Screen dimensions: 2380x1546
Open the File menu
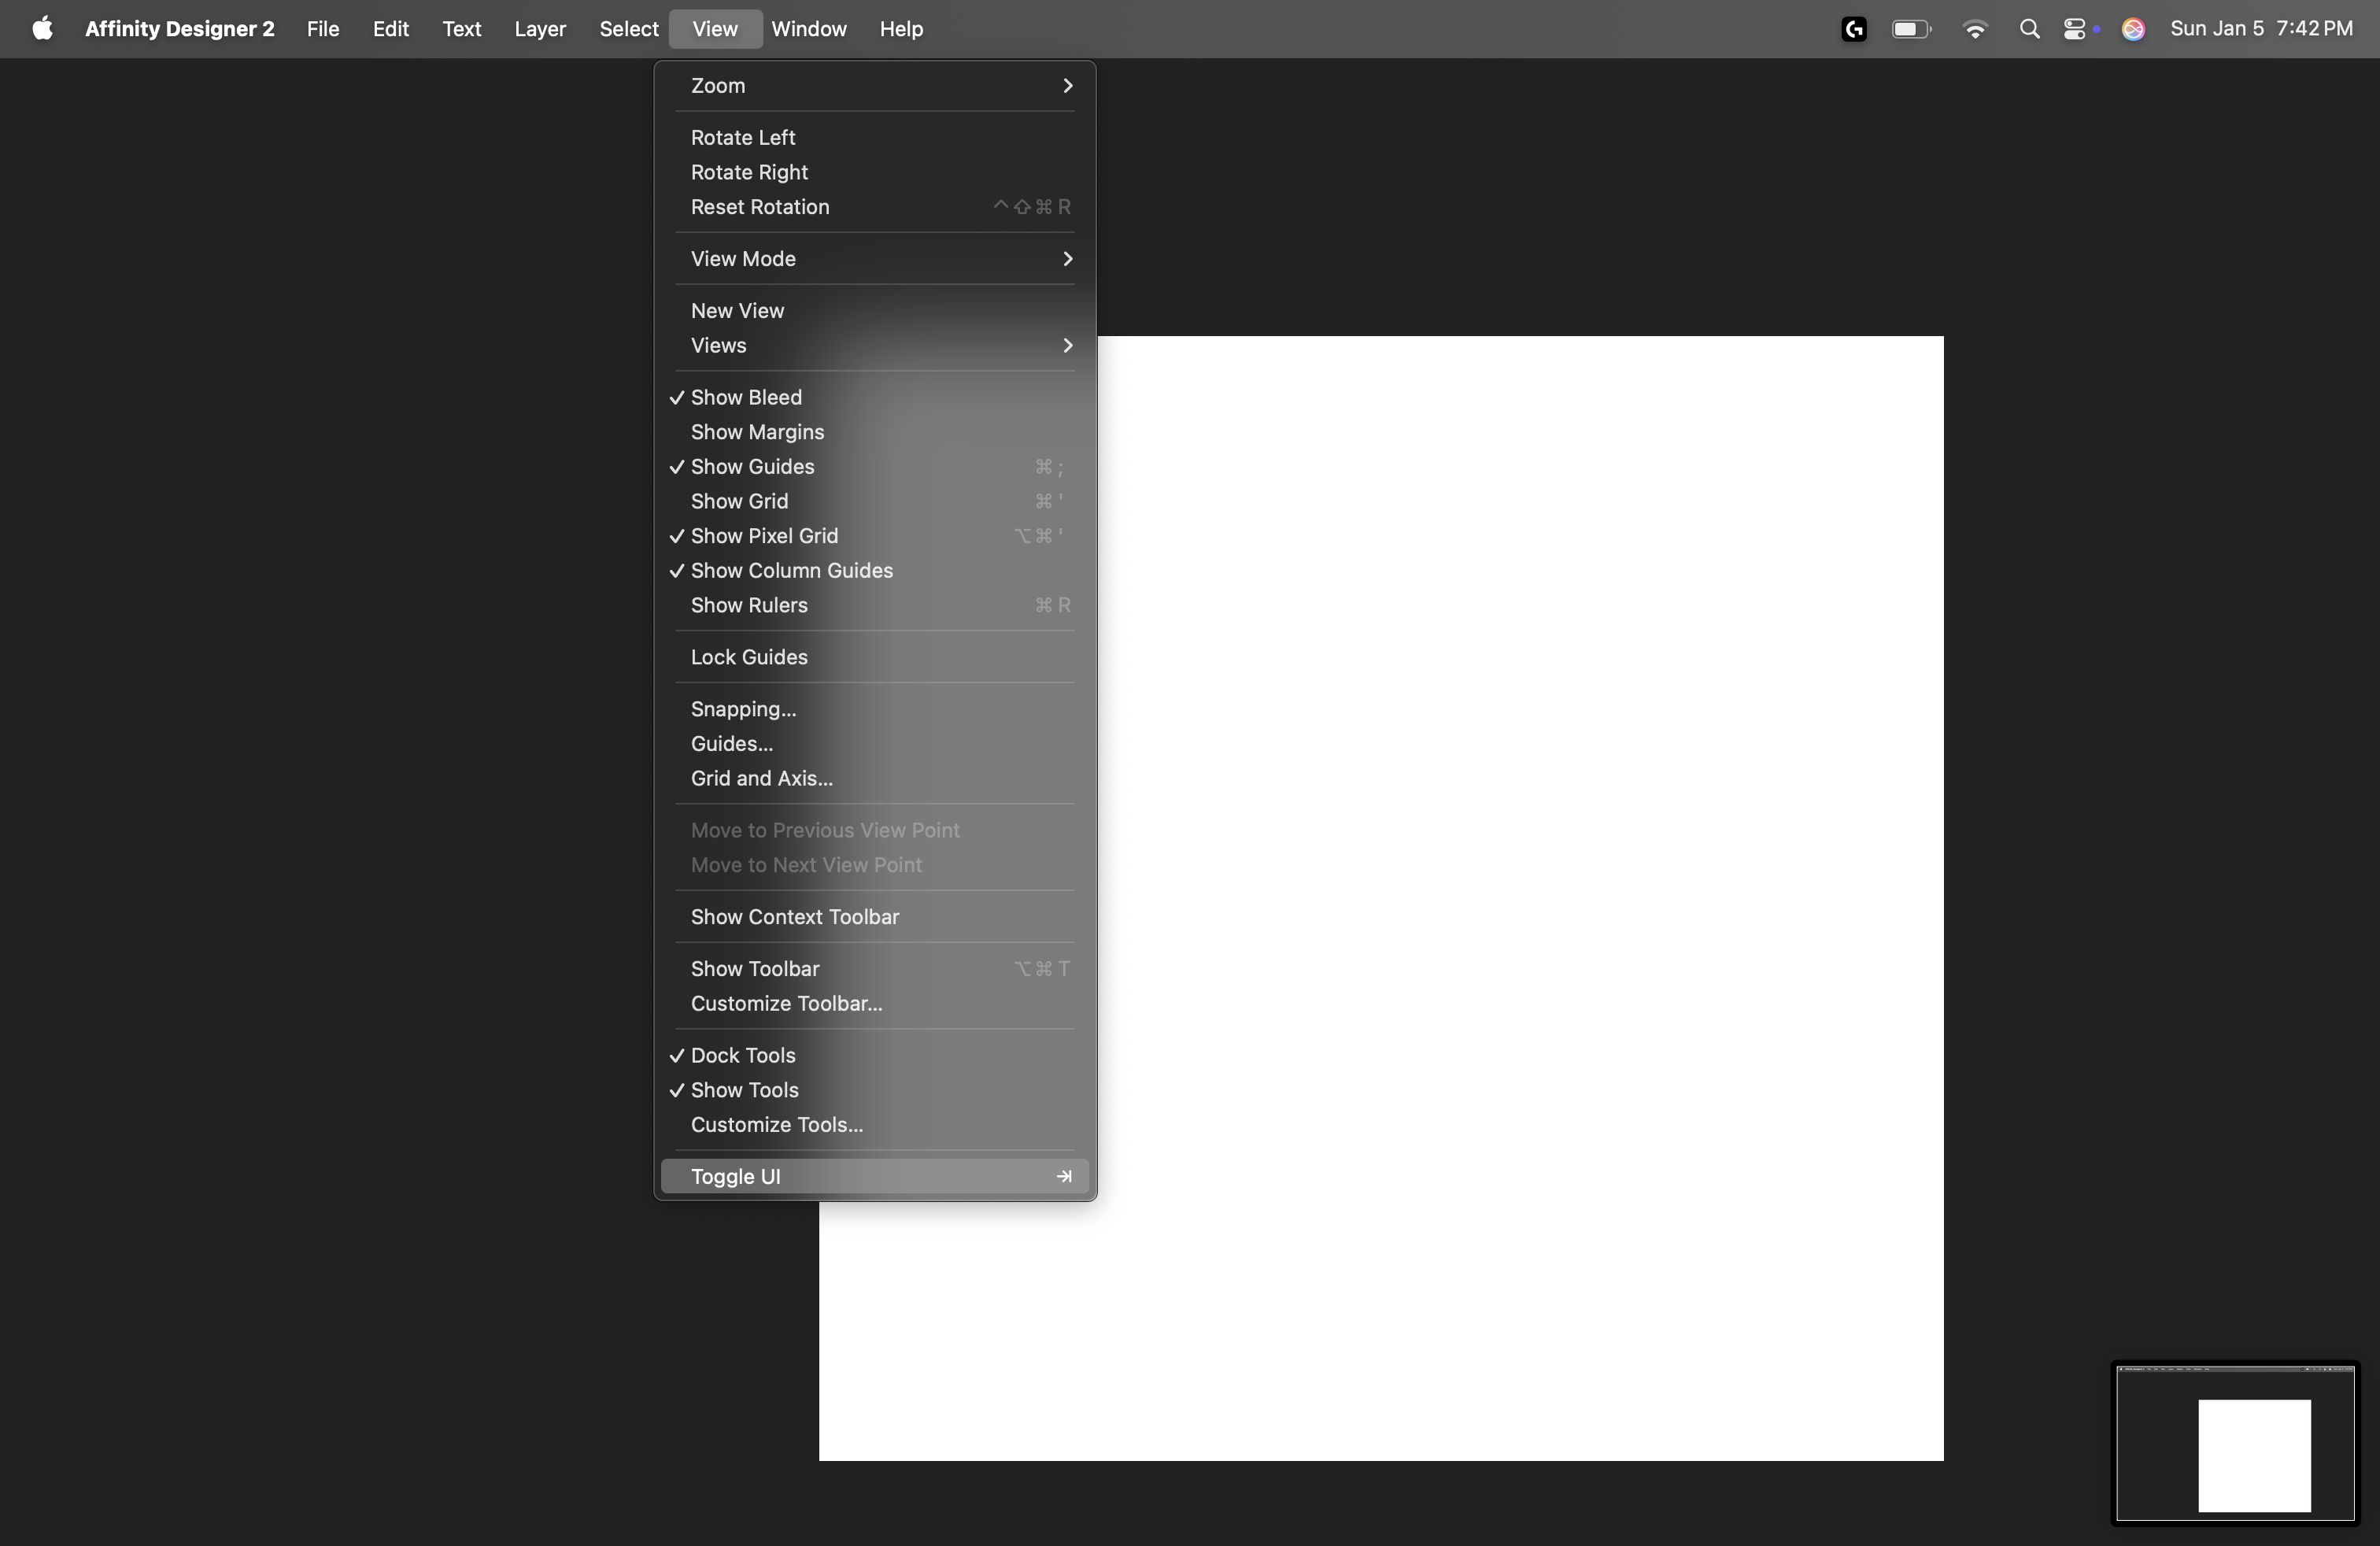(x=323, y=29)
